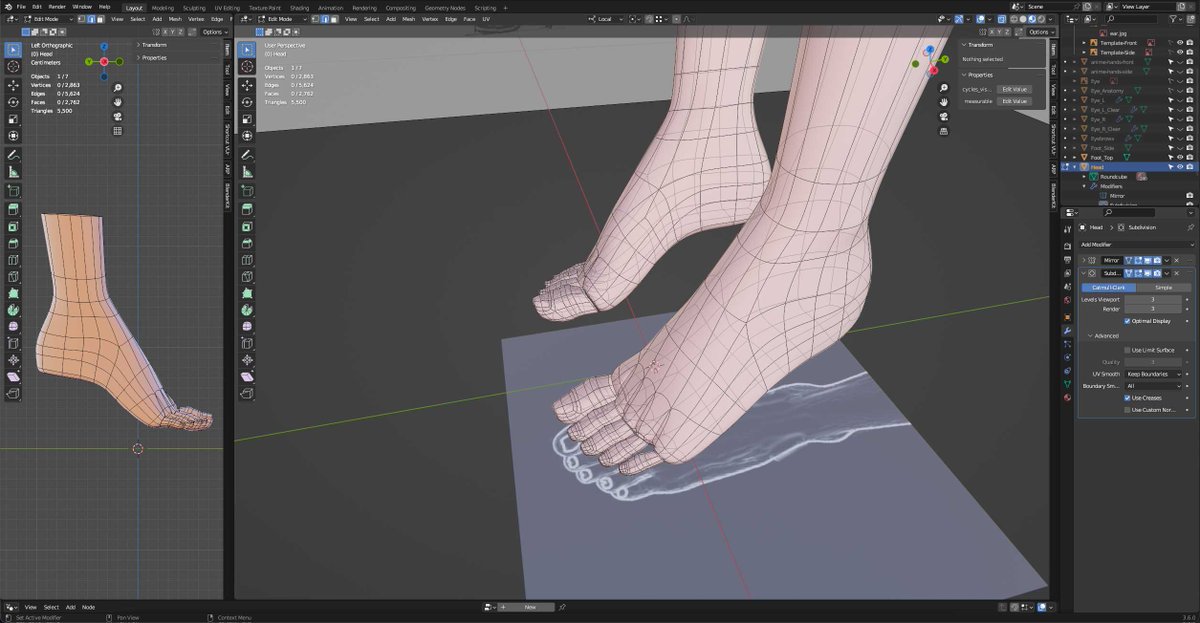This screenshot has height=623, width=1200.
Task: Open the Render menu
Action: (57, 7)
